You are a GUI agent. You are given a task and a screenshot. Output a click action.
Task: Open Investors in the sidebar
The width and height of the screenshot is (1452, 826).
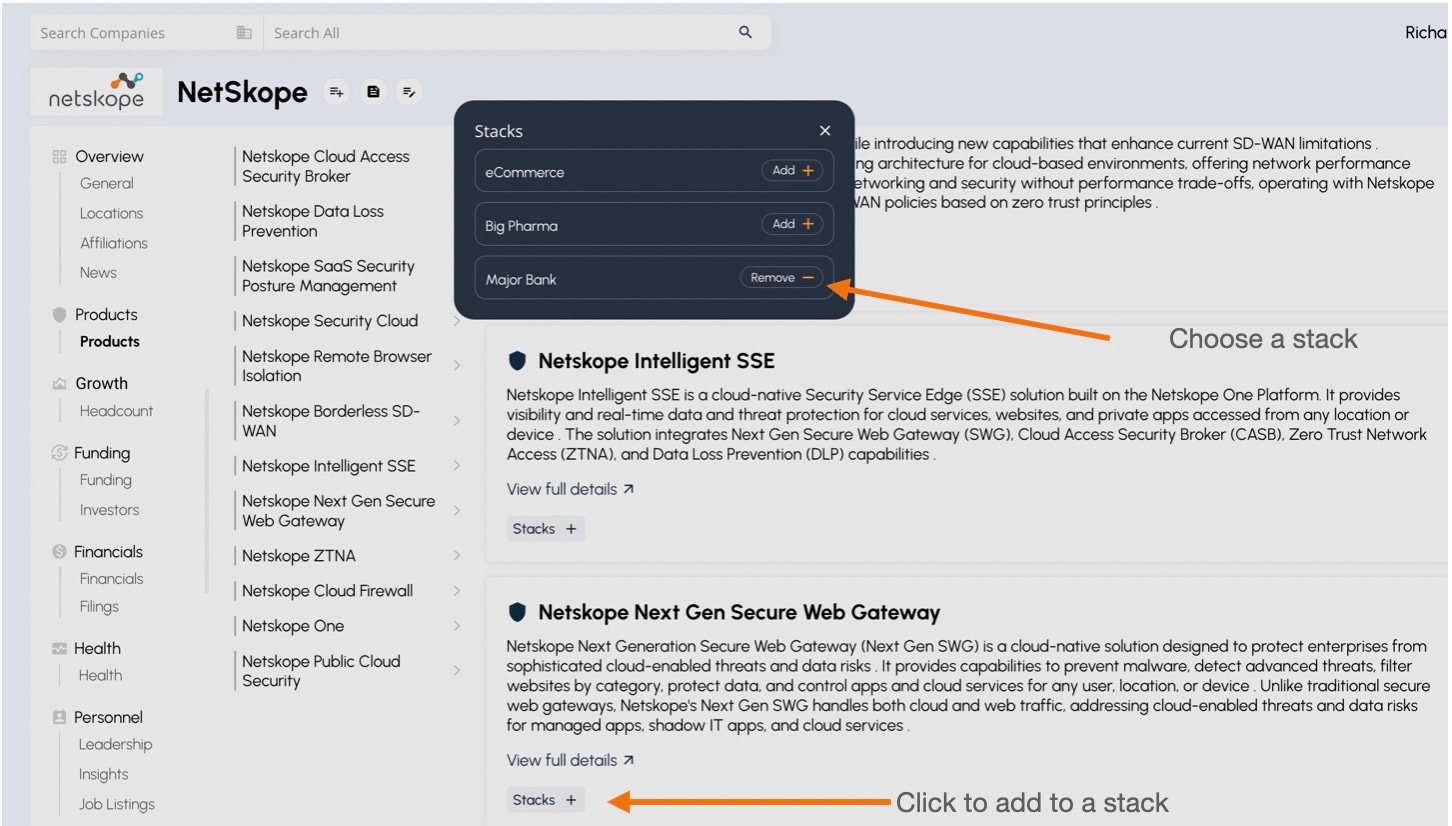(x=110, y=510)
